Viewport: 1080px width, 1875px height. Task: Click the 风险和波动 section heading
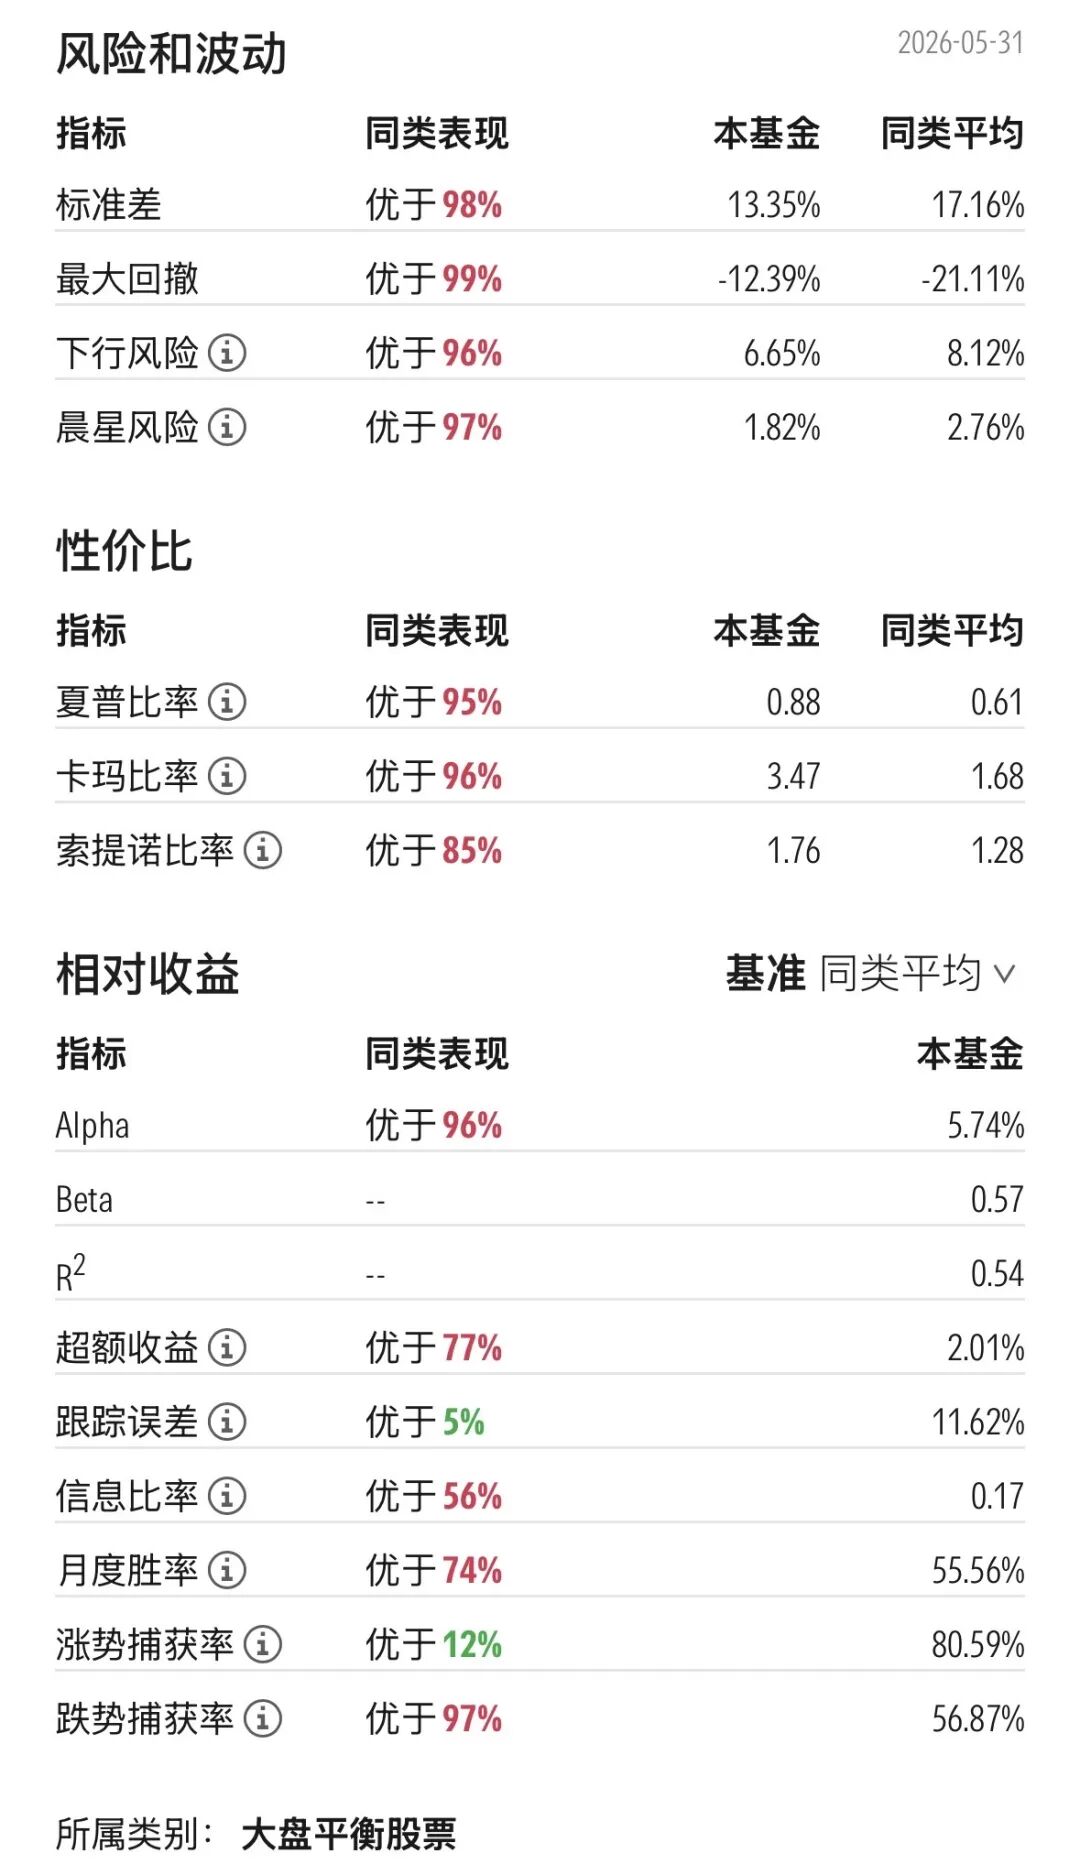tap(171, 54)
